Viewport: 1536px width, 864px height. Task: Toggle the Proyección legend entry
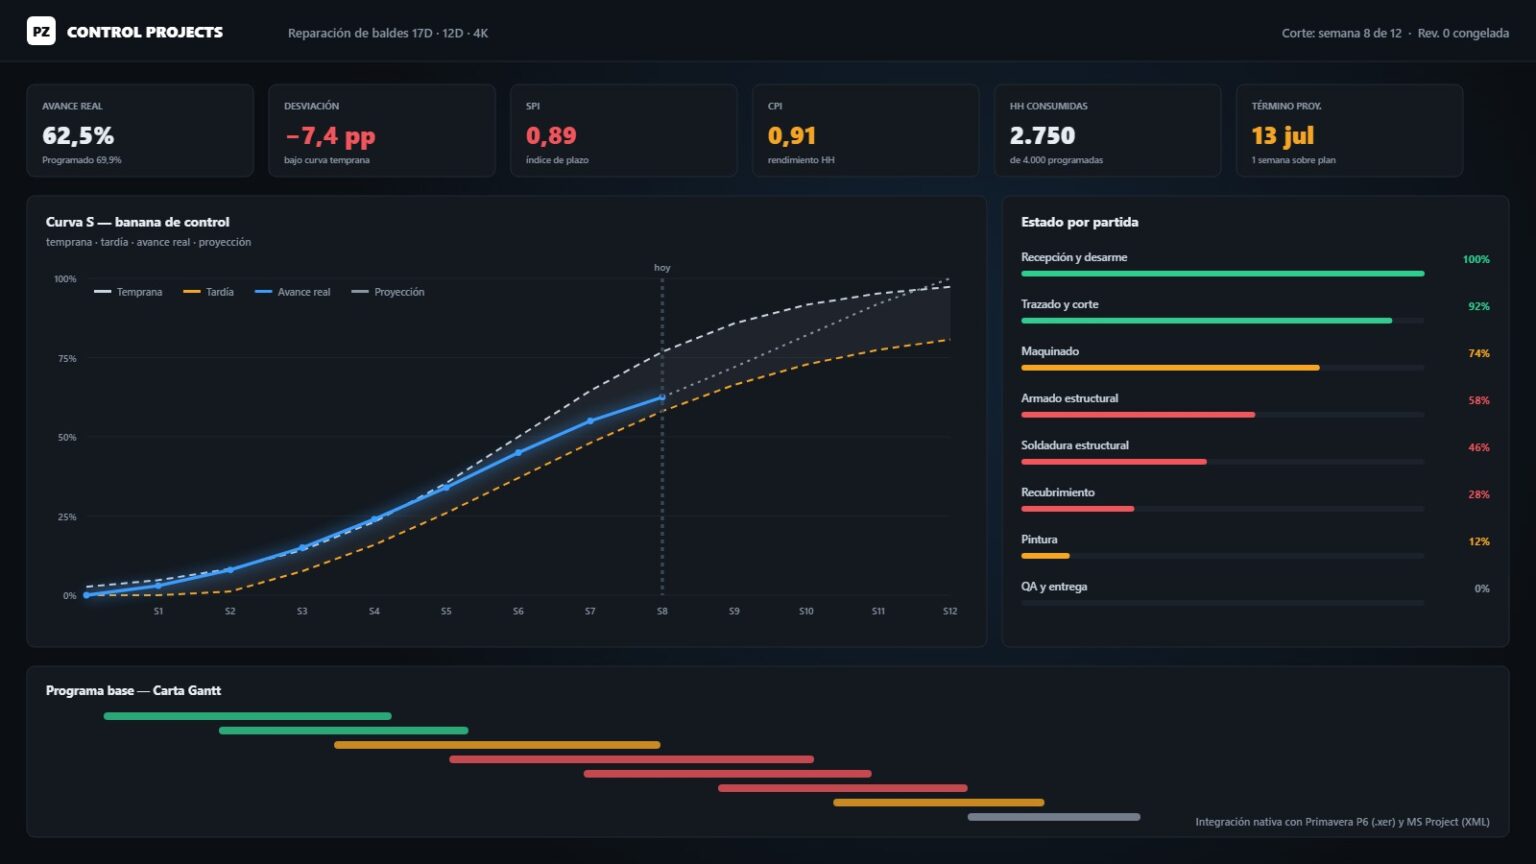click(388, 292)
